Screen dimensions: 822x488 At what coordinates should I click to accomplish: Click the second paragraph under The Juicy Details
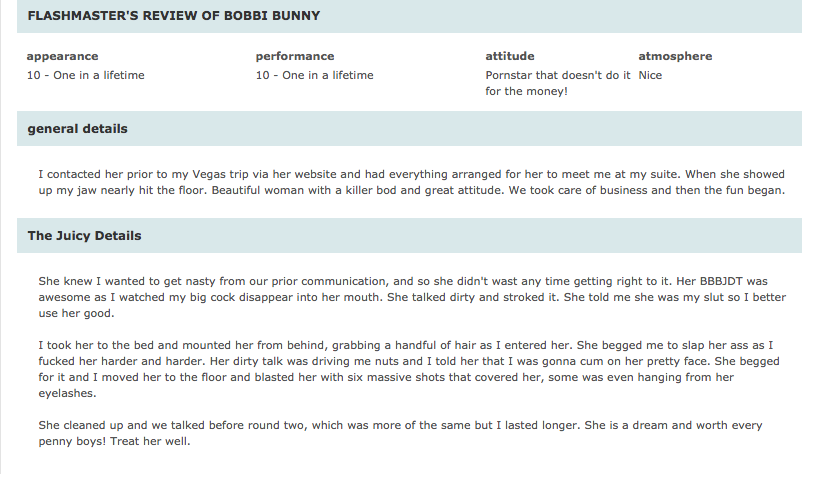[409, 369]
